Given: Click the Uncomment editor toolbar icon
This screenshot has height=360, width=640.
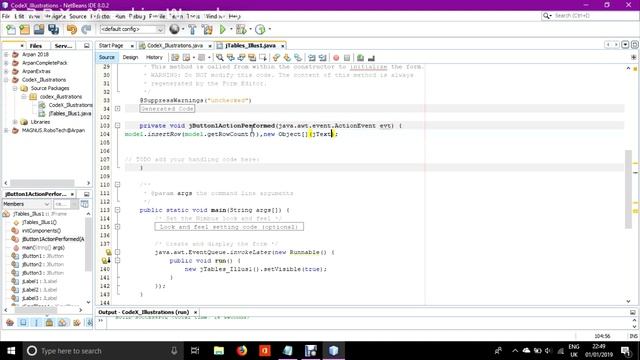Looking at the screenshot, I should pos(371,58).
